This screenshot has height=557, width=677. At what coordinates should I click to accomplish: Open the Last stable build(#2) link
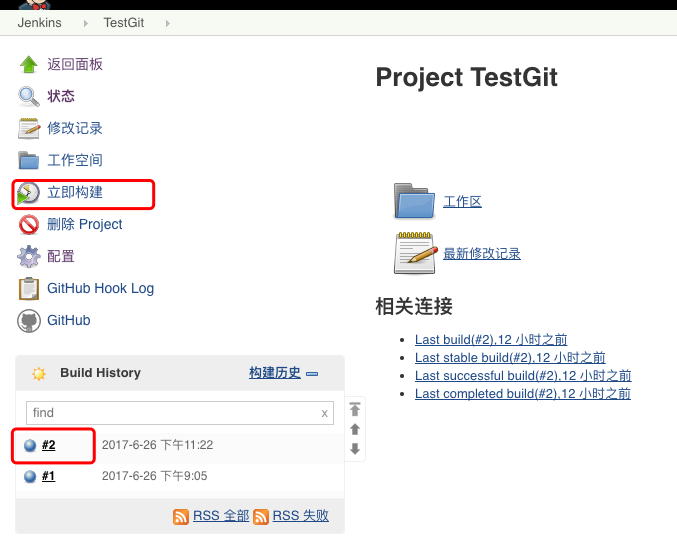510,358
